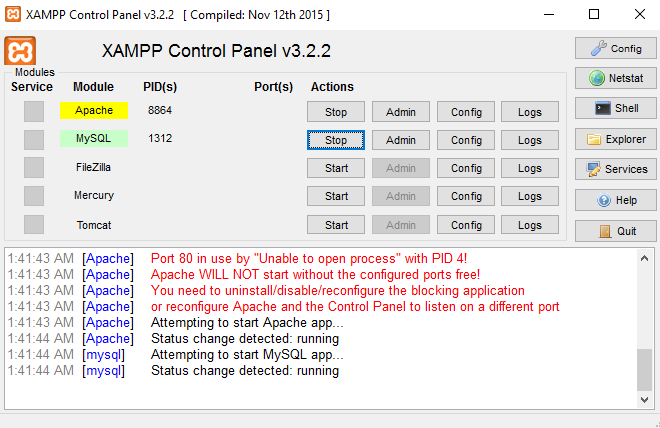660x428 pixels.
Task: Click the log scrollbar down arrow
Action: [644, 399]
